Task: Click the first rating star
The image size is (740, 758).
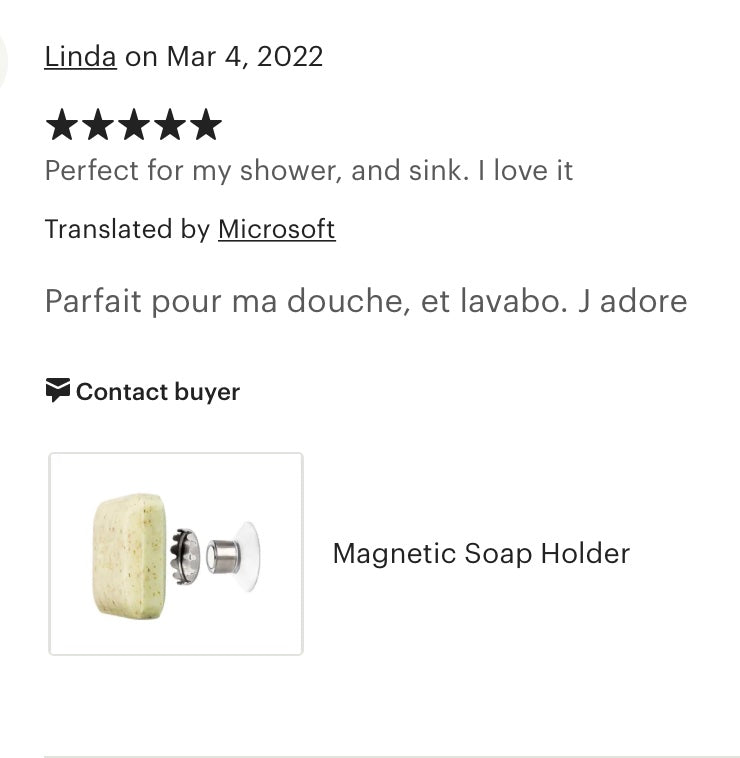Action: tap(61, 126)
